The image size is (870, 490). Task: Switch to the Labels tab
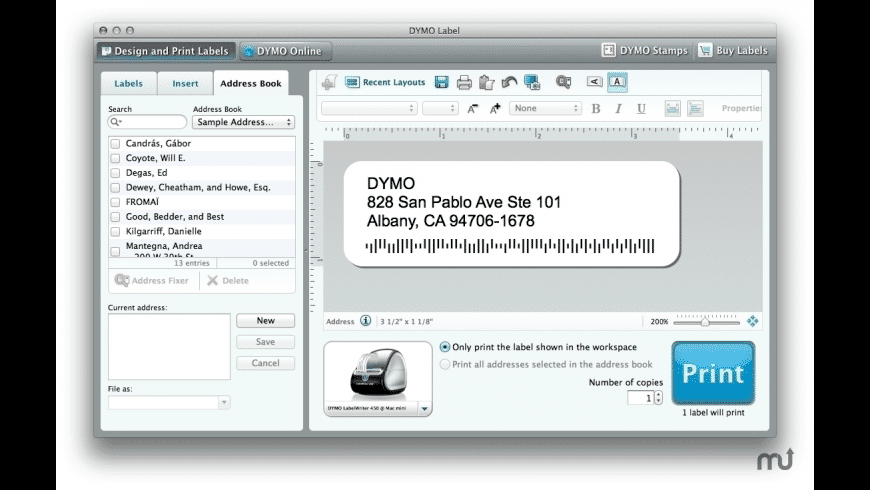pyautogui.click(x=128, y=83)
